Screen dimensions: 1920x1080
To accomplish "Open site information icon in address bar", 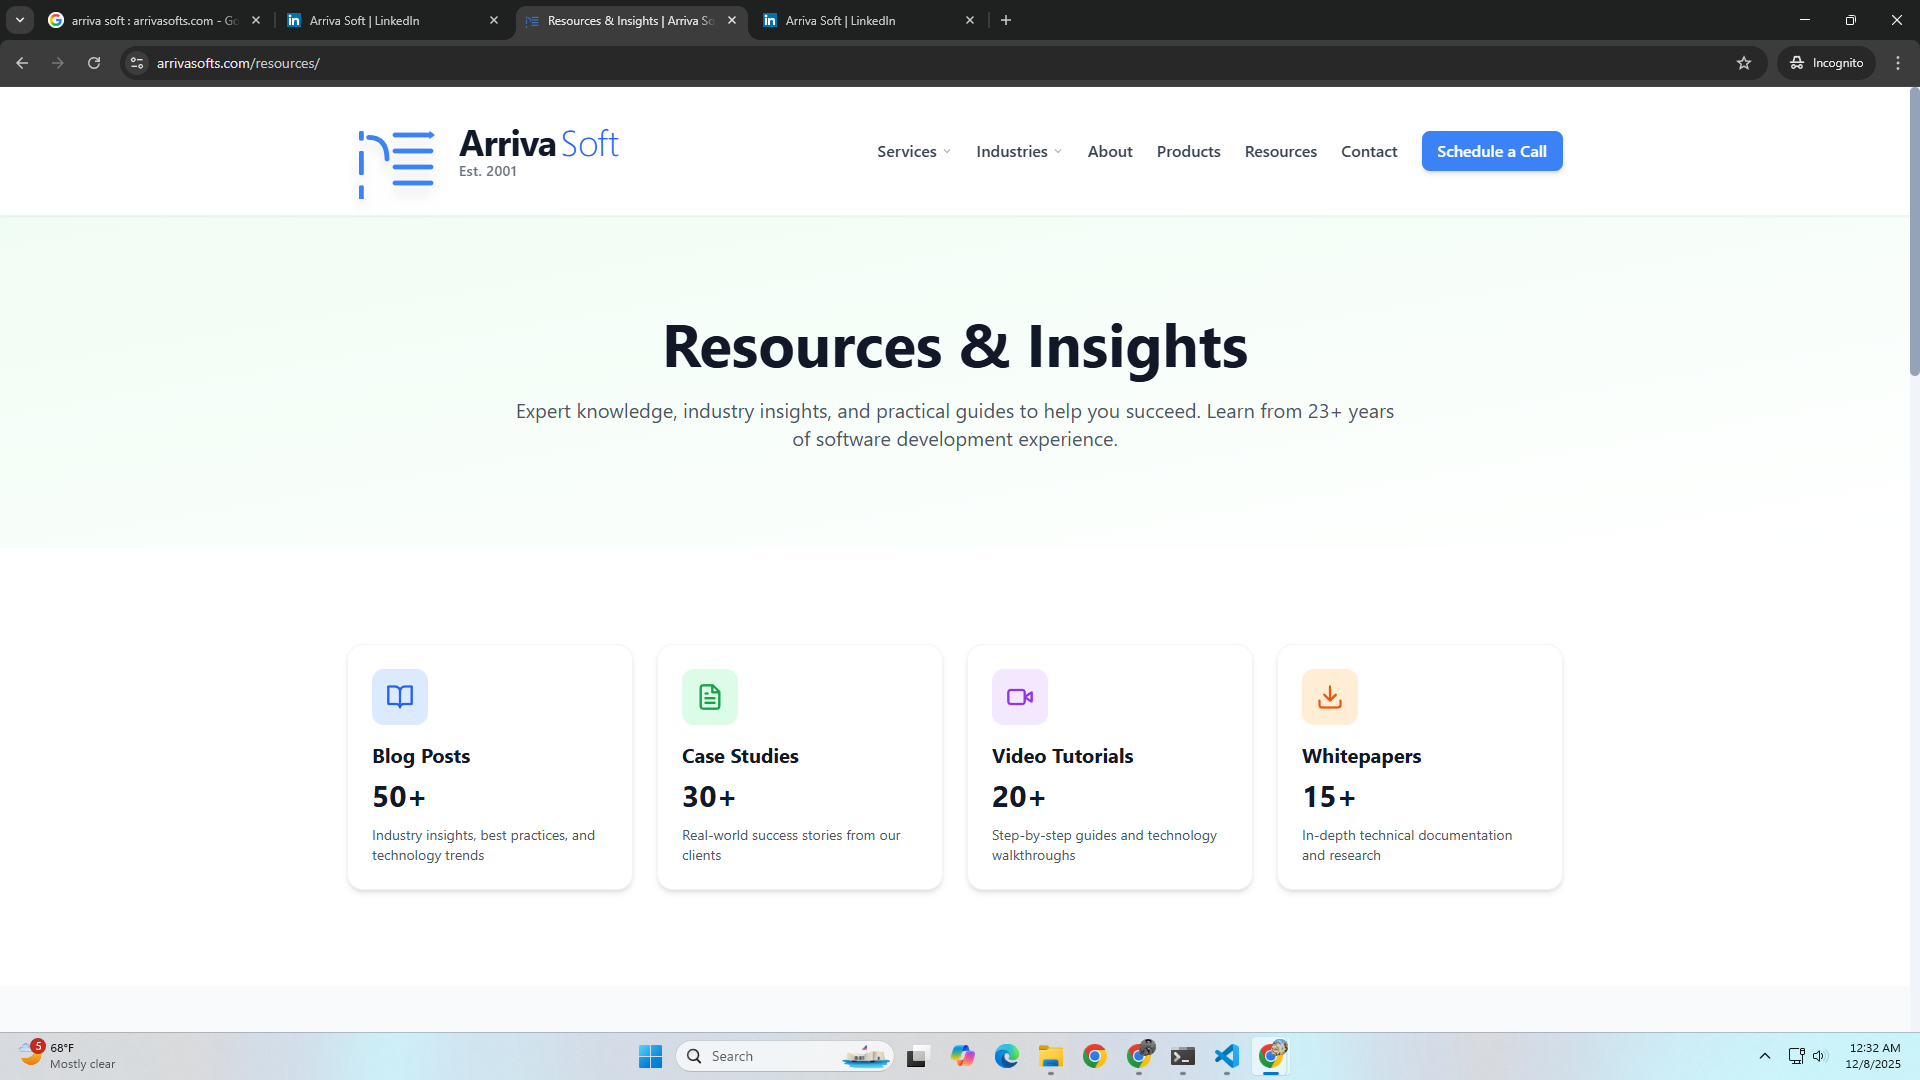I will click(x=137, y=63).
